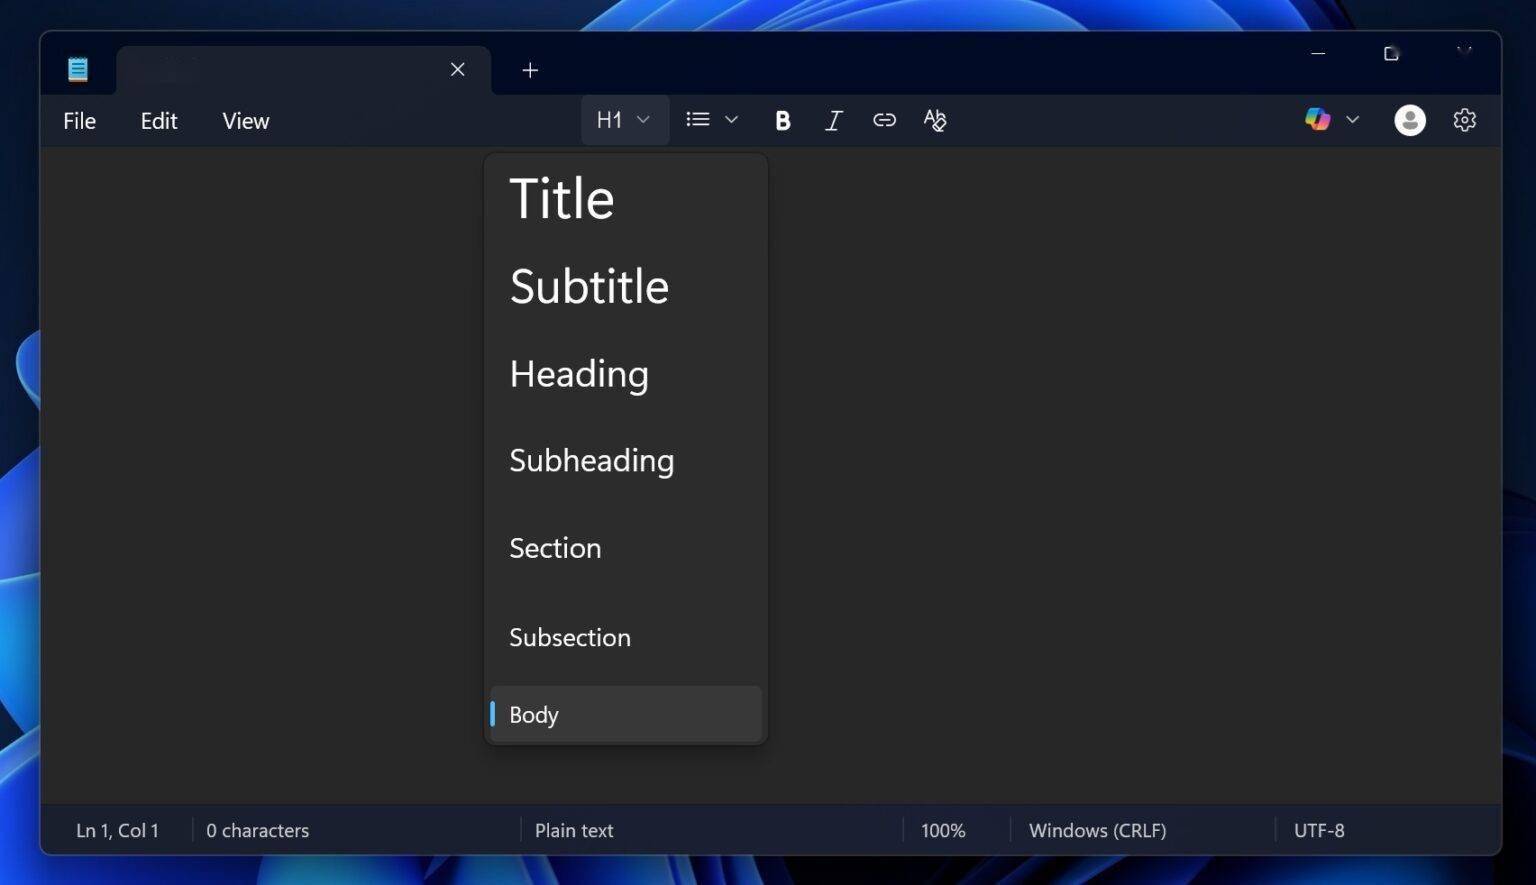Viewport: 1536px width, 885px height.
Task: Click Plain text in status bar
Action: pyautogui.click(x=574, y=830)
